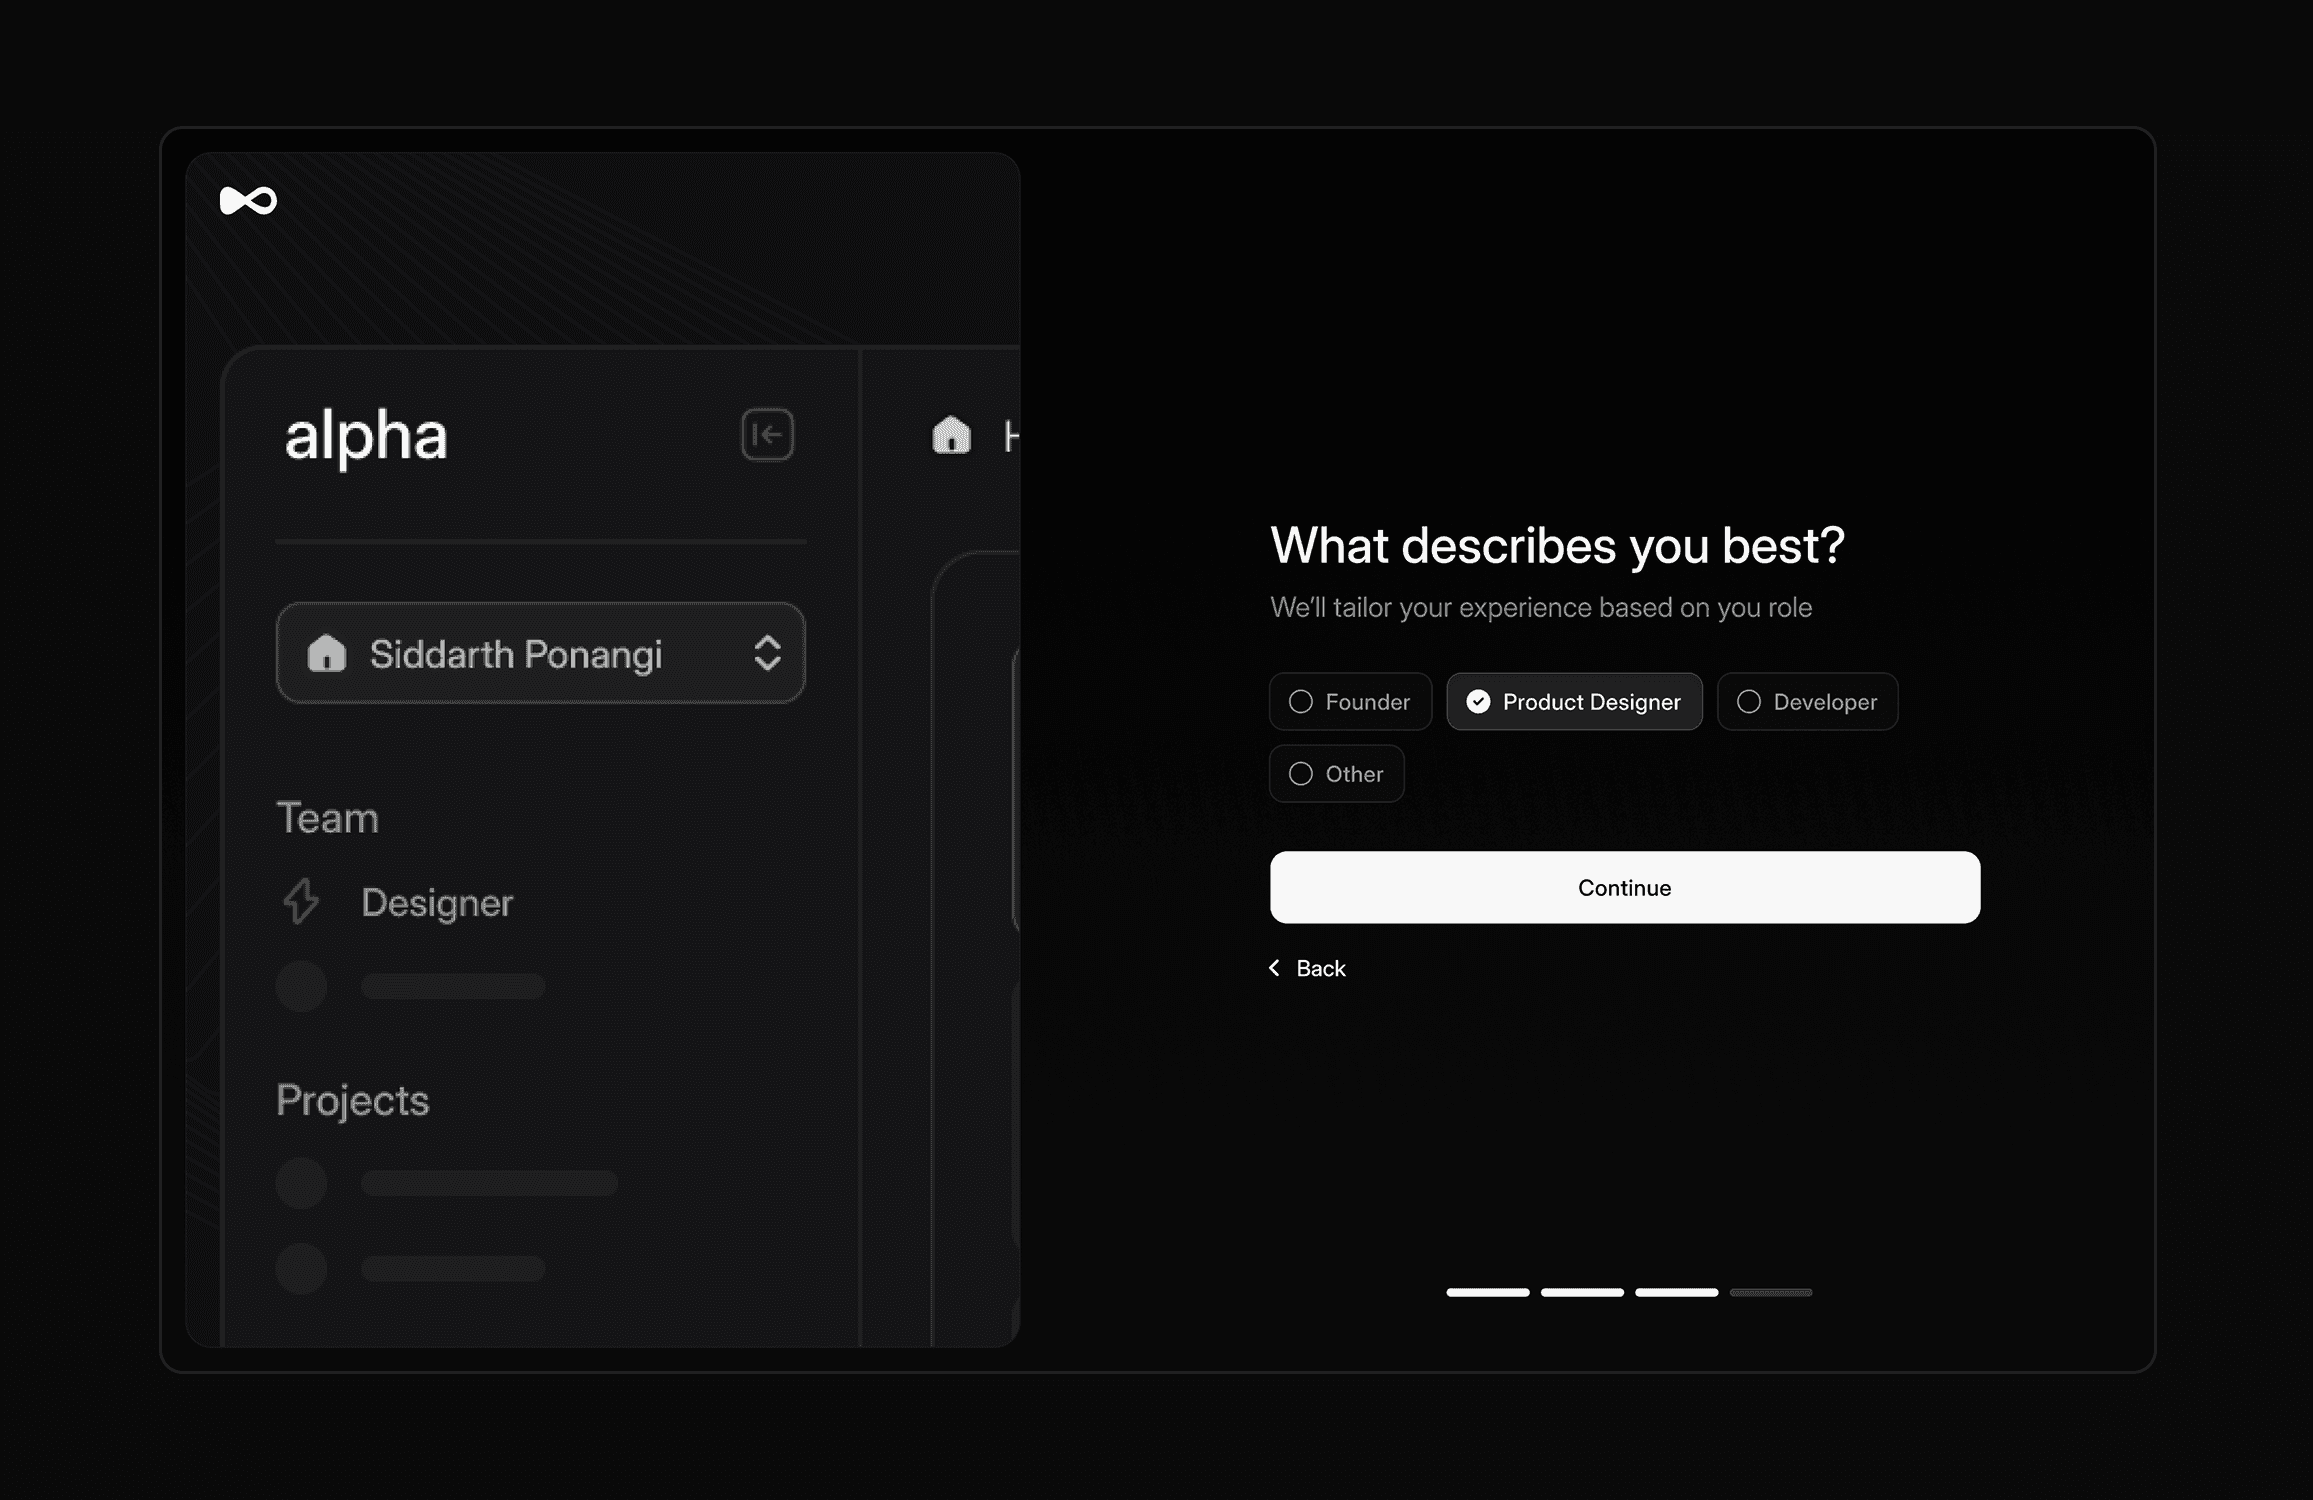Screen dimensions: 2313x1500
Task: Click the fourth progress bar at the bottom
Action: (1771, 1292)
